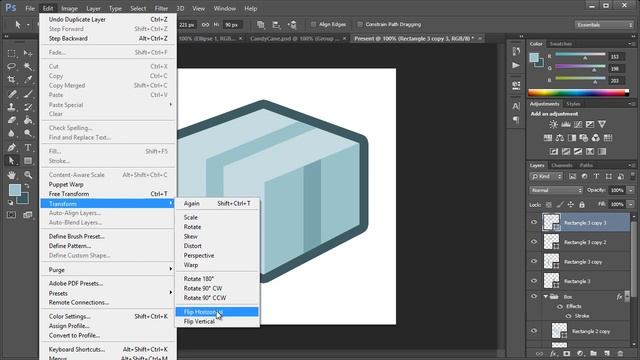Viewport: 640px width, 360px height.
Task: Select the Brush tool
Action: click(x=28, y=94)
